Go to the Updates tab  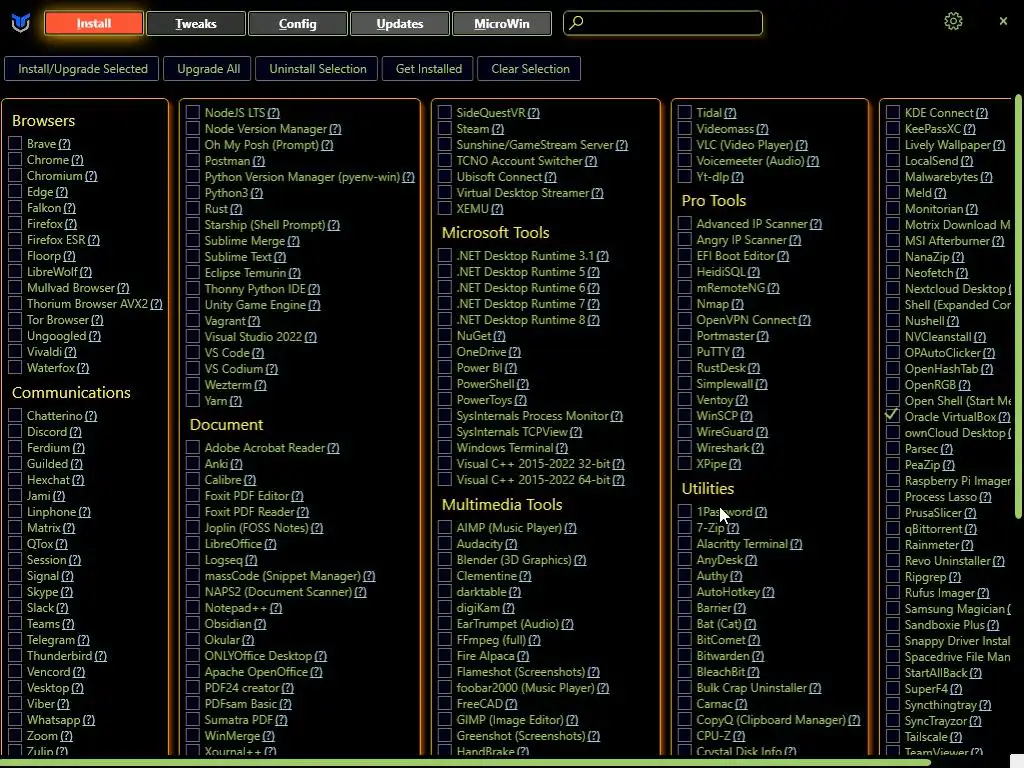pos(400,24)
